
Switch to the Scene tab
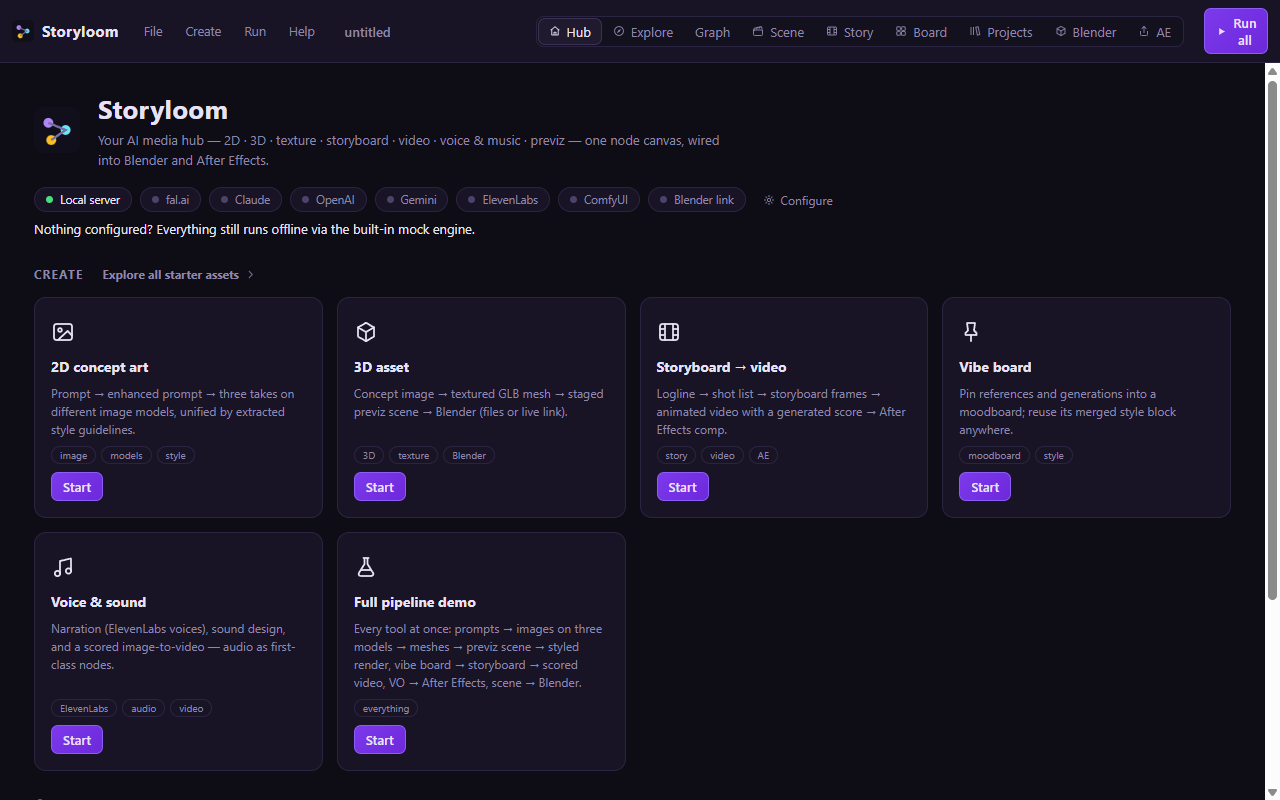pos(778,32)
